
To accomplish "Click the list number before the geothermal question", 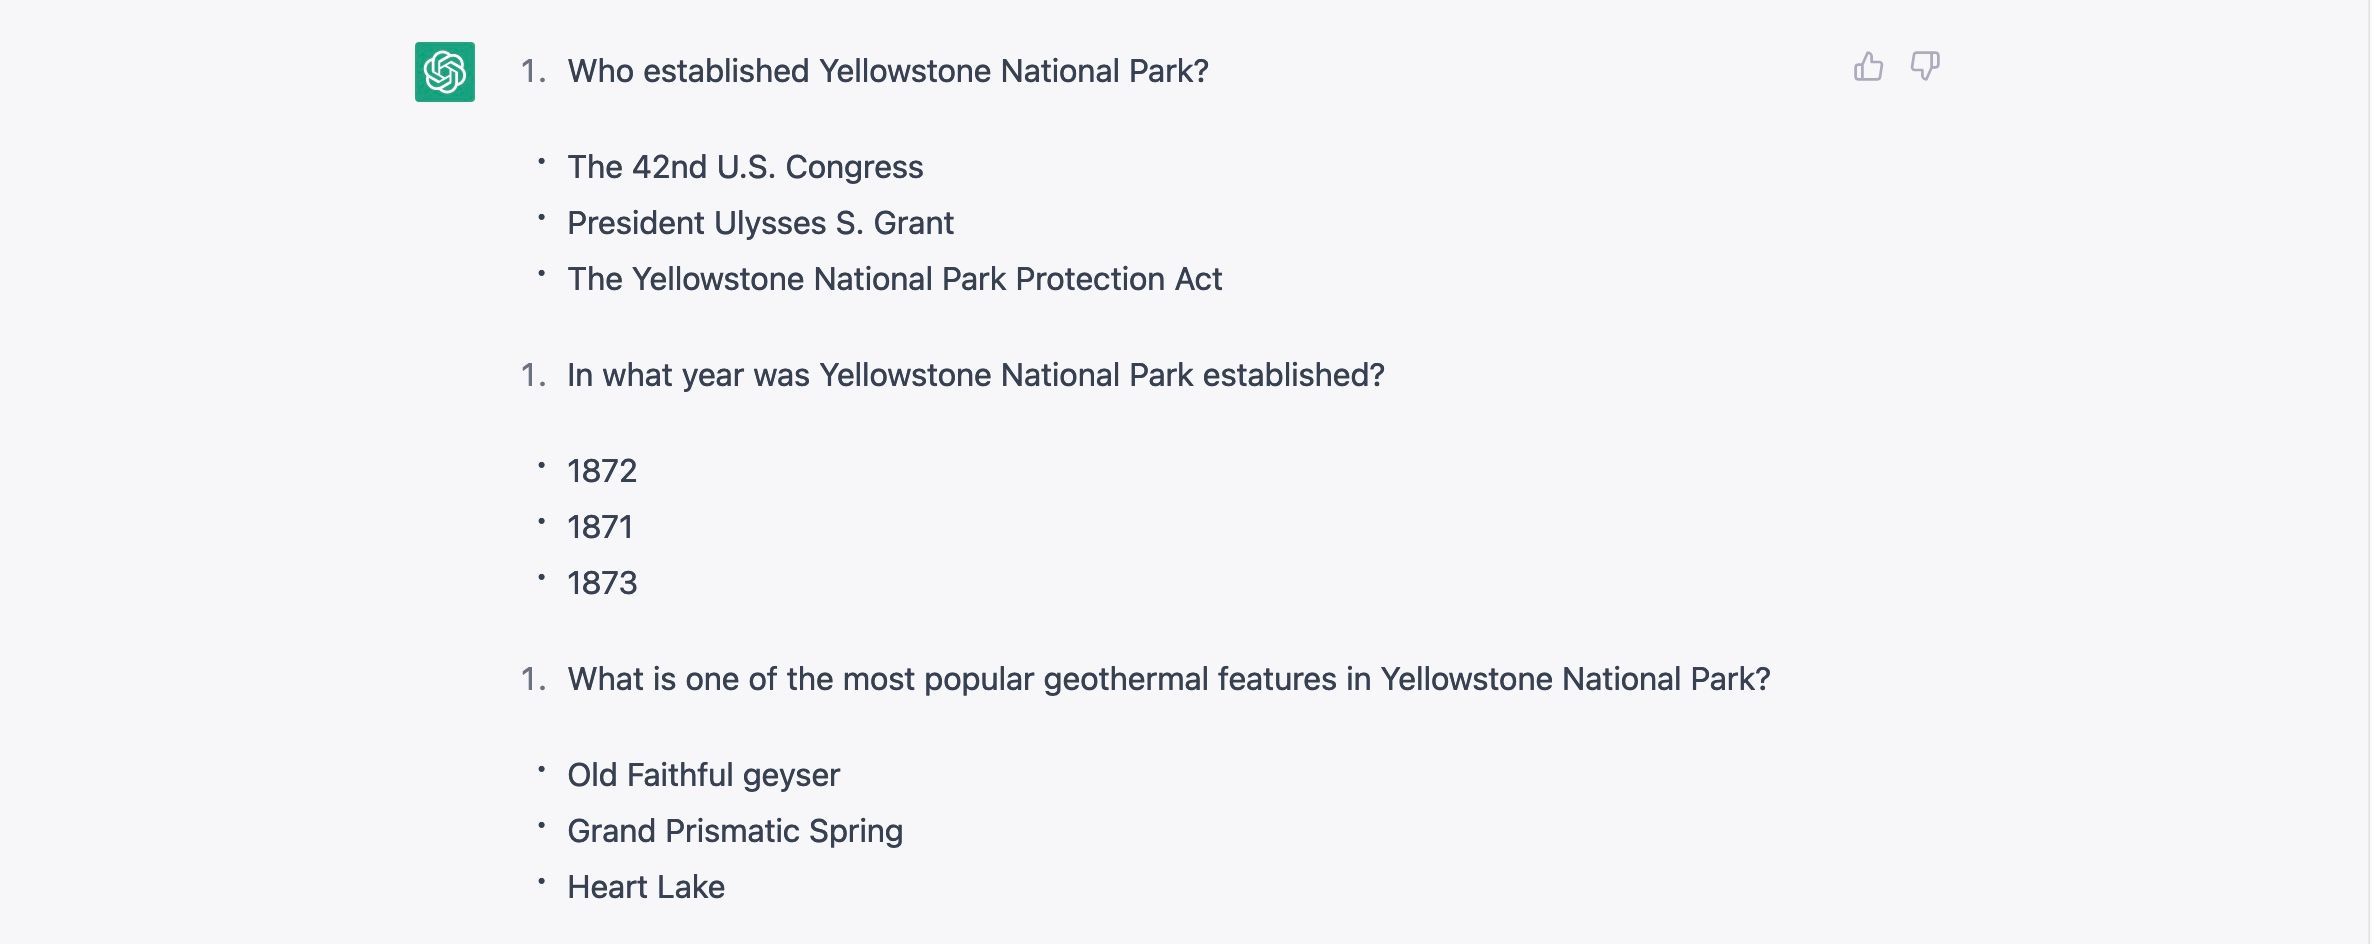I will click(533, 679).
